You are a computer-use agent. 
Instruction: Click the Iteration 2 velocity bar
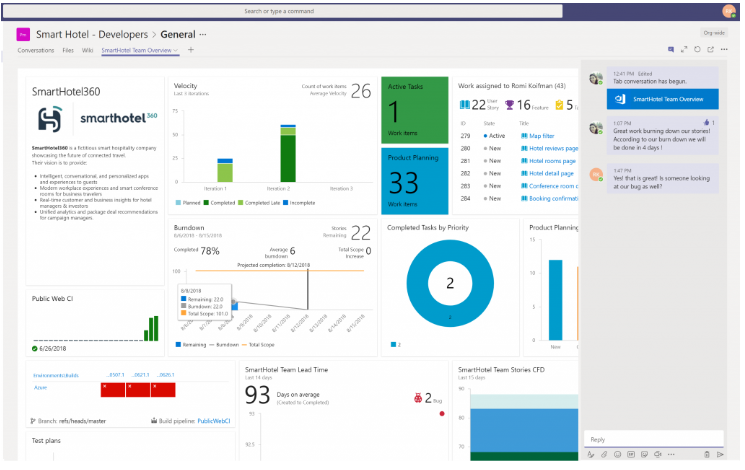[288, 153]
